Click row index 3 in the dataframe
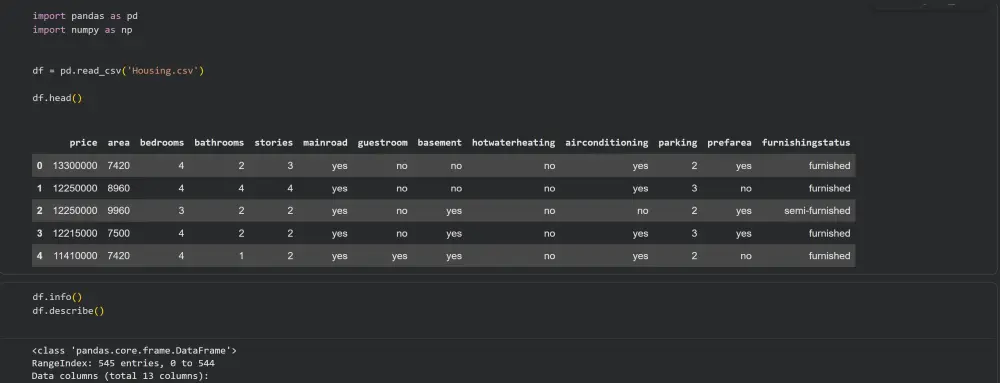 click(40, 233)
